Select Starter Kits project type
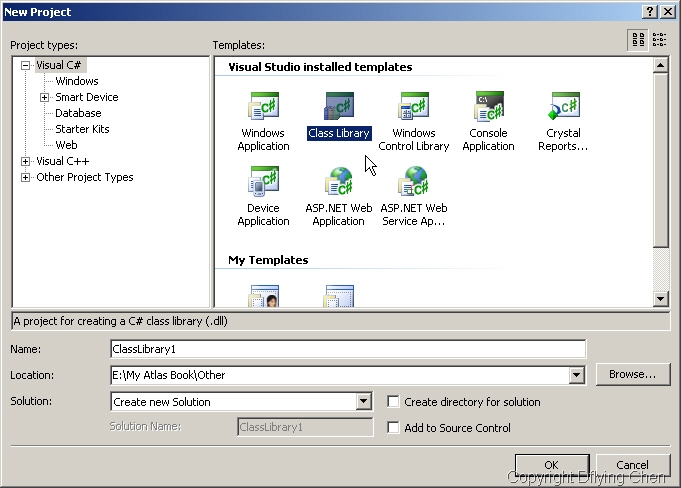Screen dimensions: 681x488 click(x=82, y=129)
